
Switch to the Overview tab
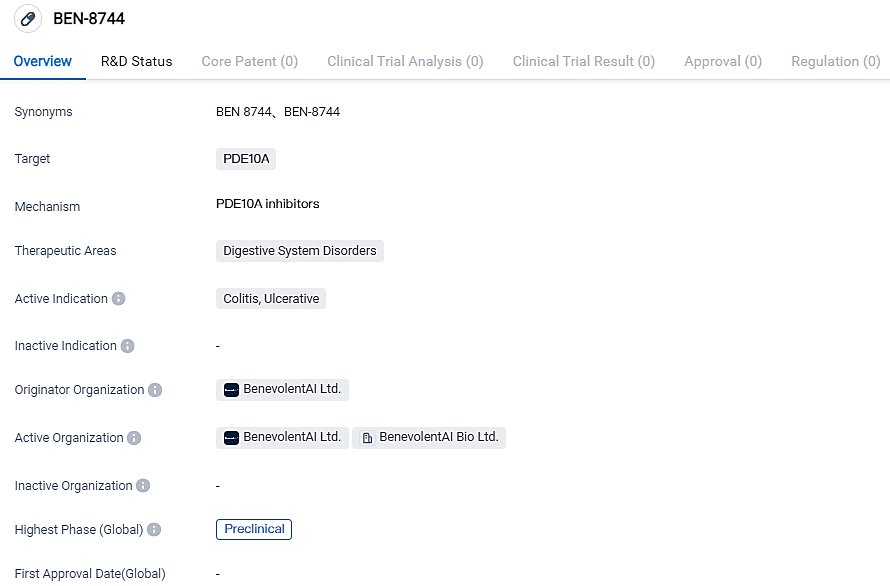[43, 61]
